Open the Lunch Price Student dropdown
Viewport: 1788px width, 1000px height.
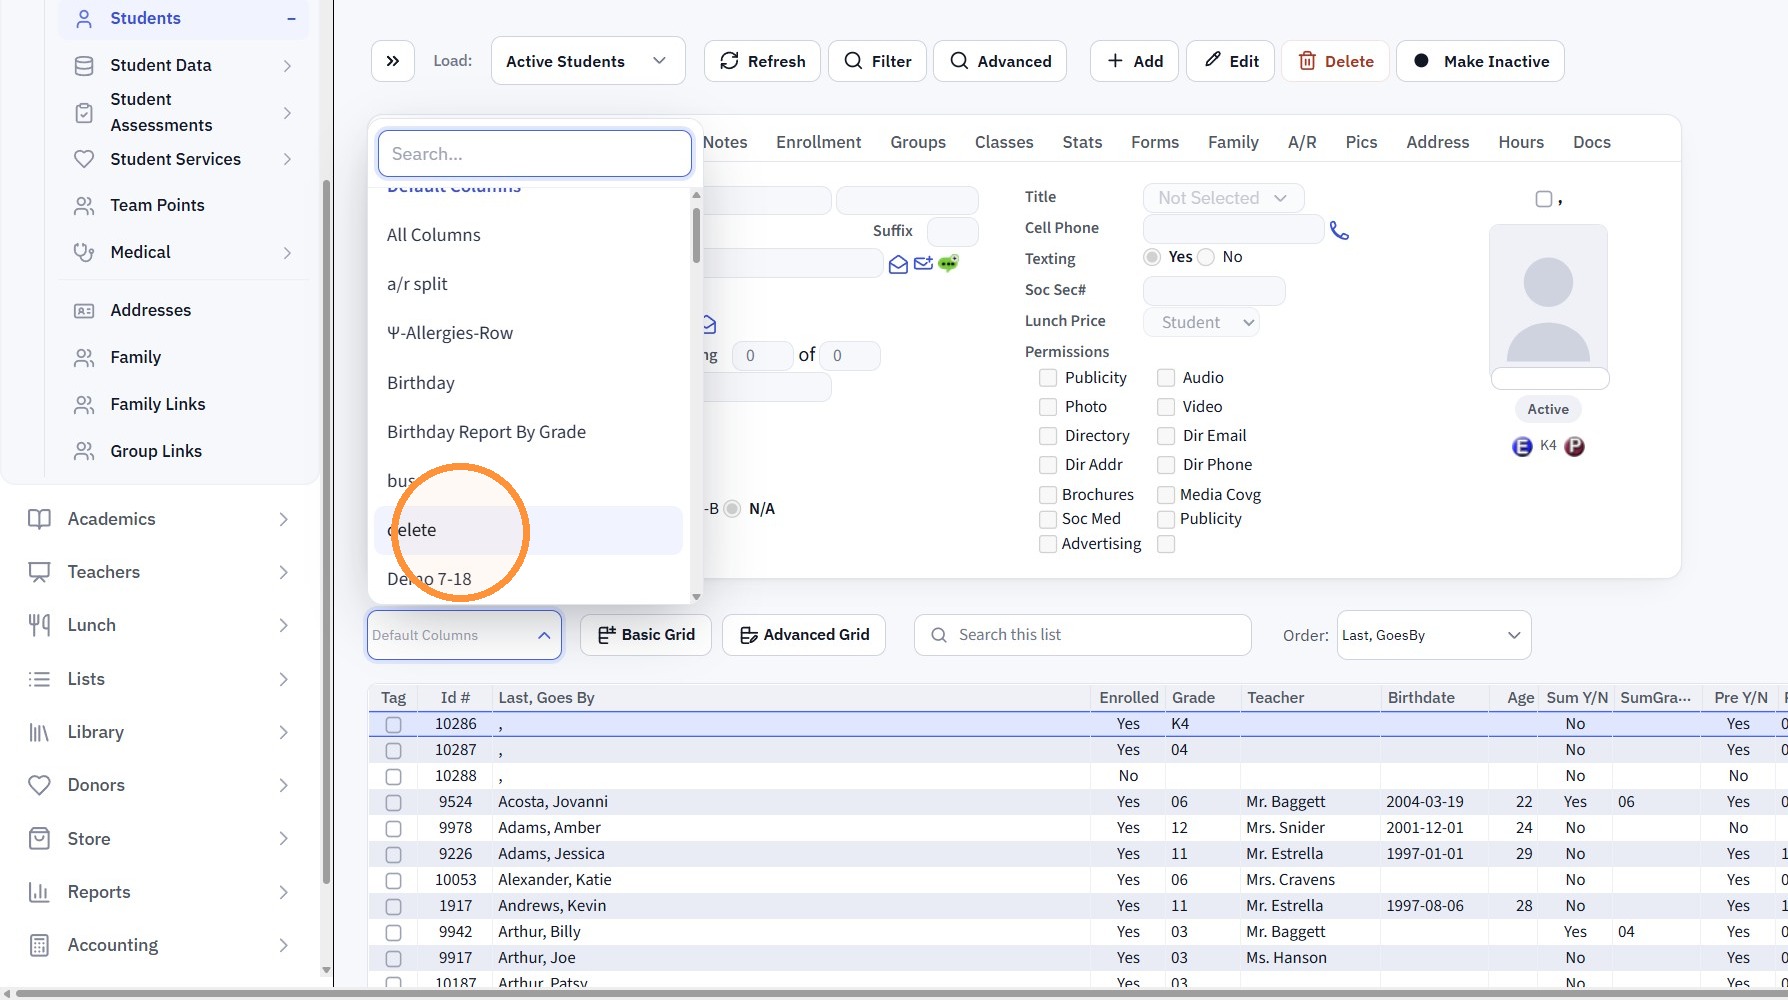pos(1201,322)
